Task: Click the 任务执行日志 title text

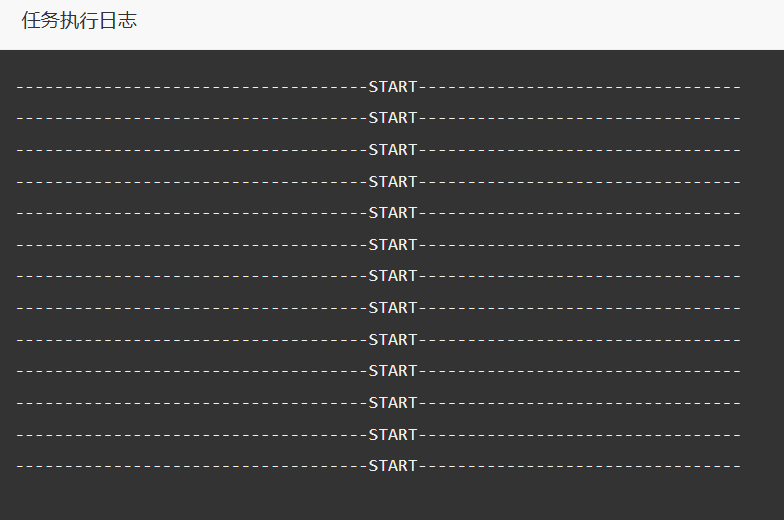Action: (x=79, y=21)
